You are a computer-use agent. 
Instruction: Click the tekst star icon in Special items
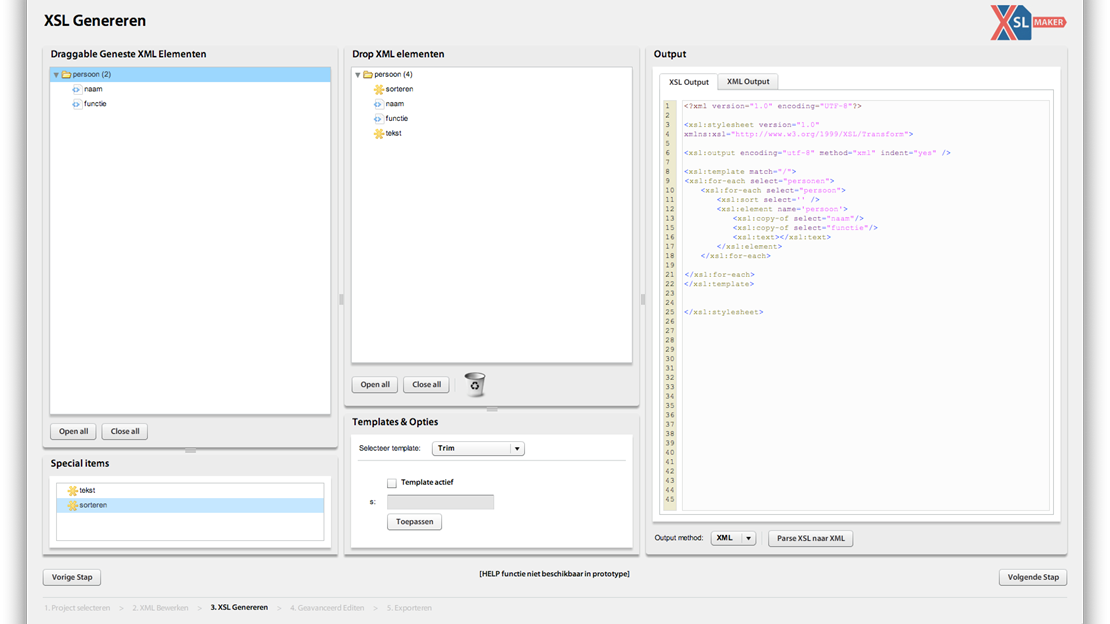72,491
